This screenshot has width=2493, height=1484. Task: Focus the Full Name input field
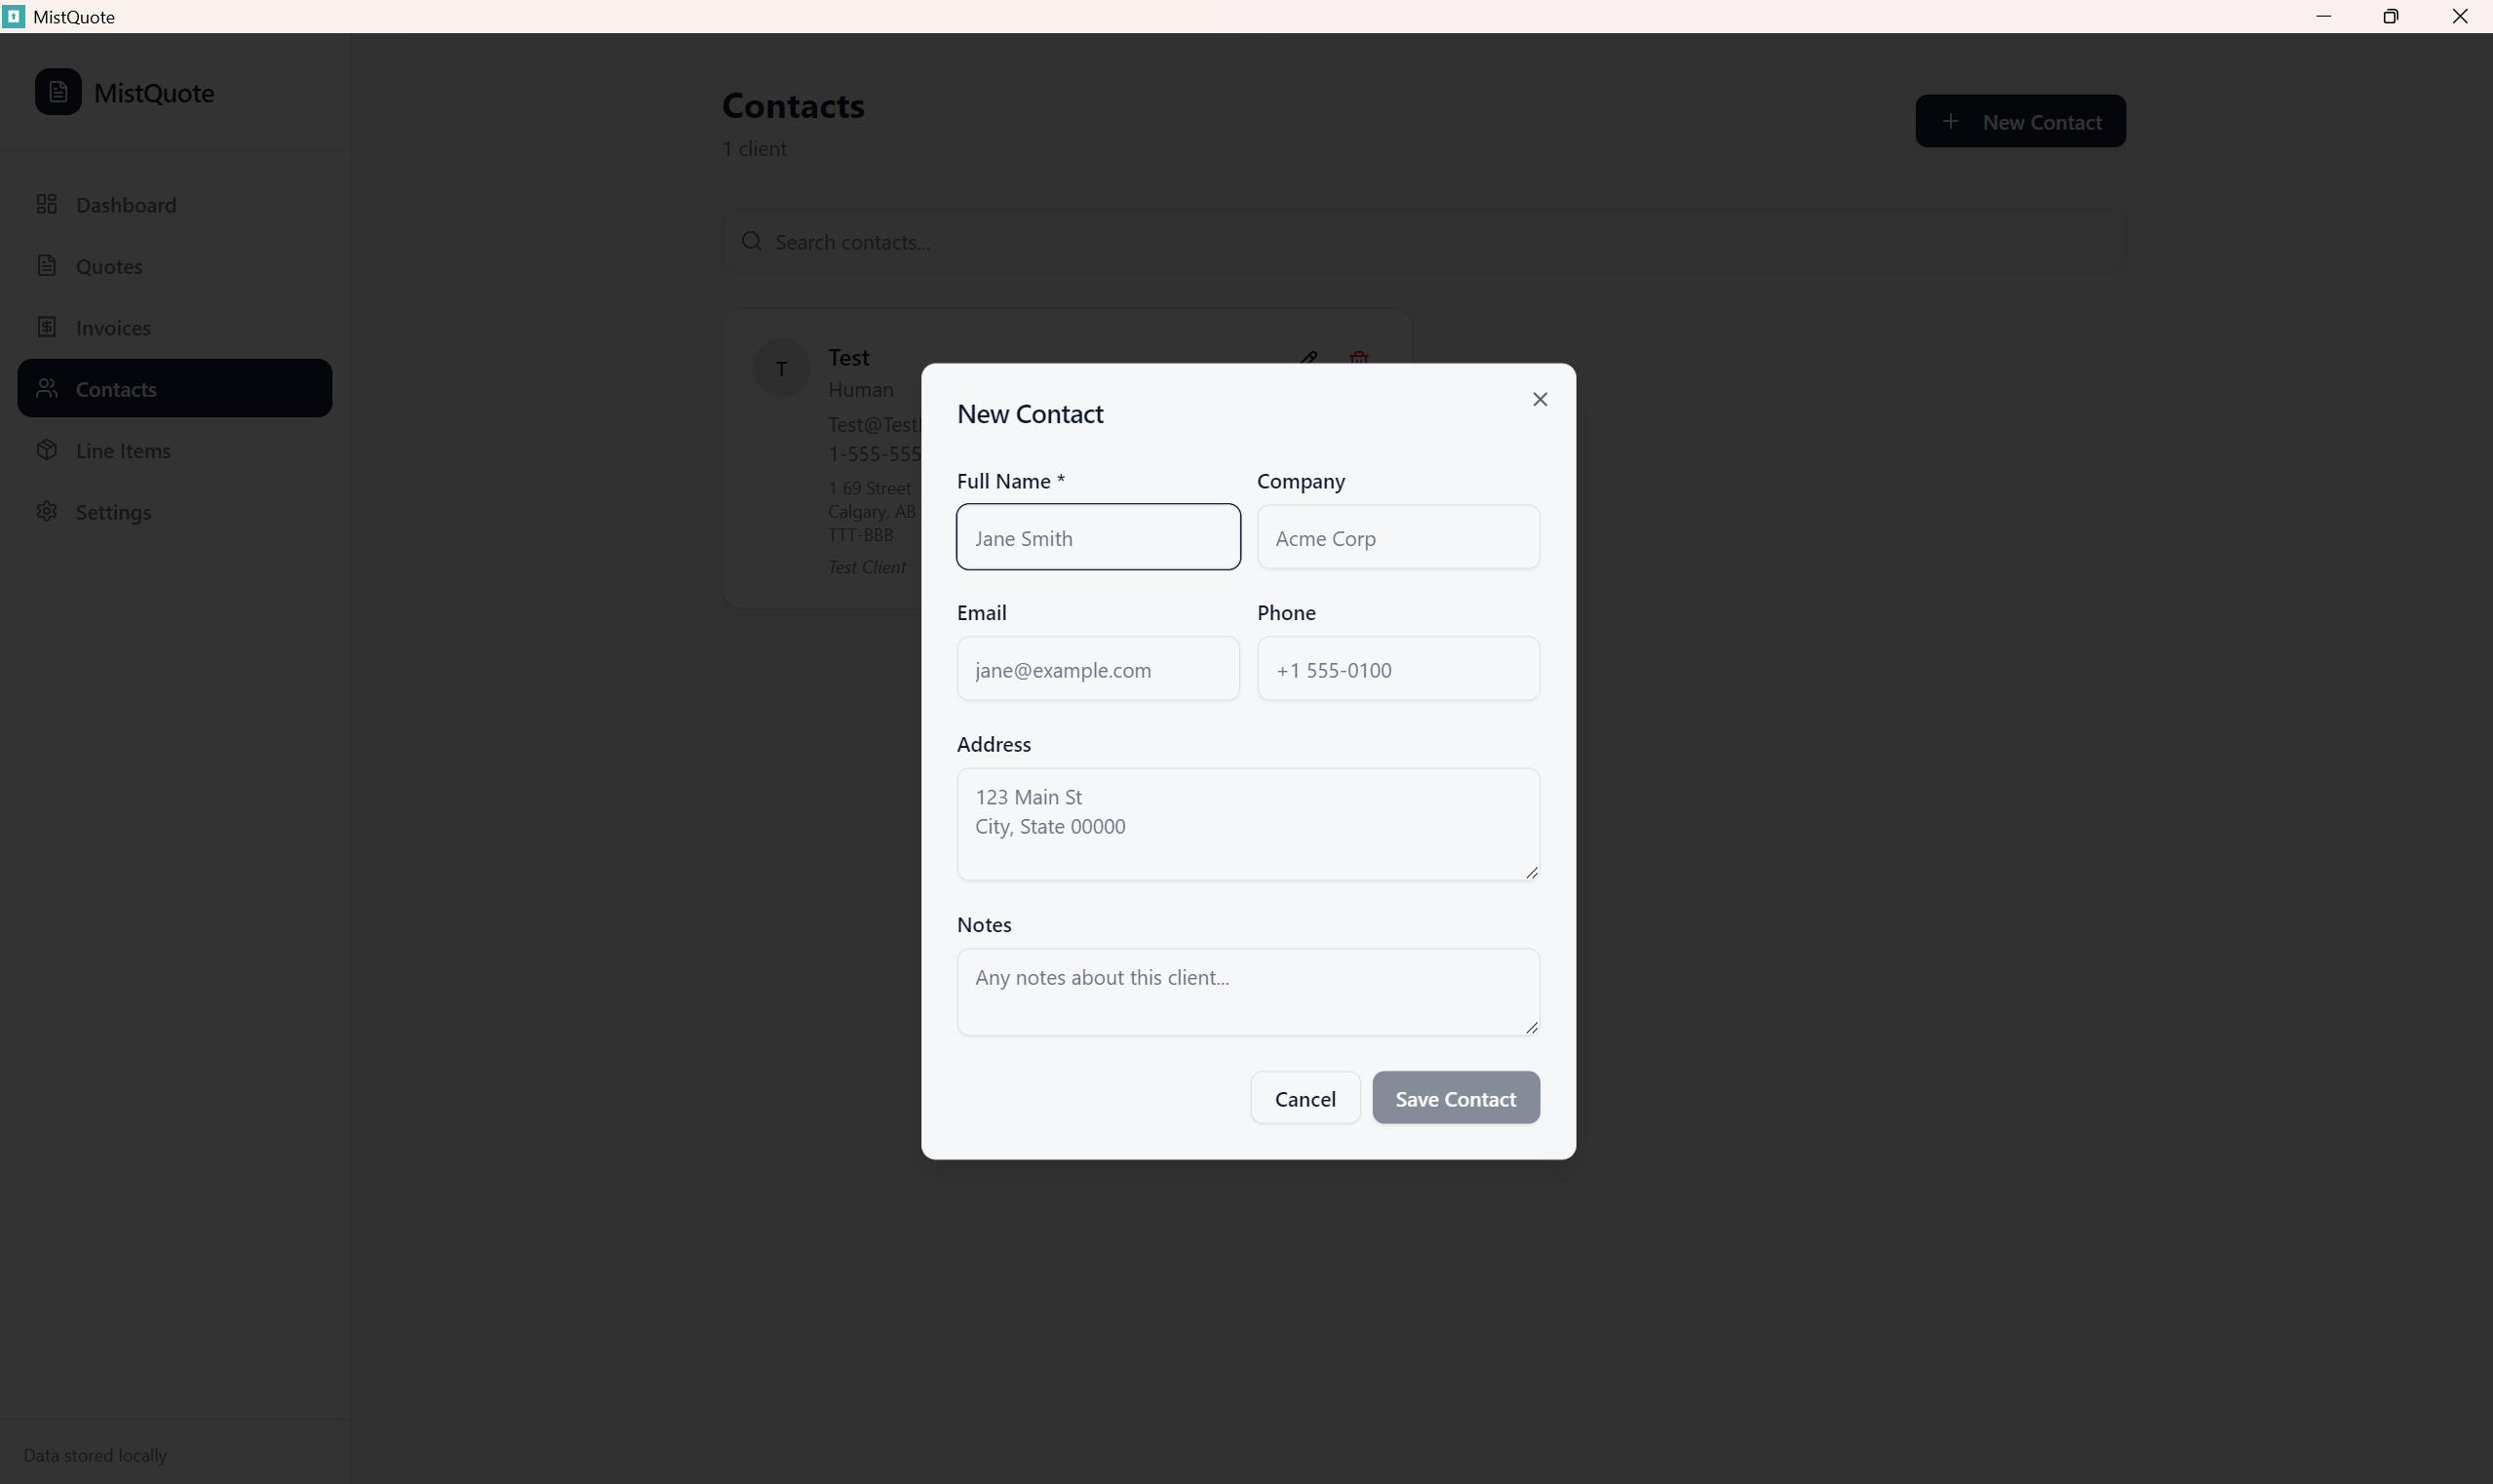[x=1097, y=537]
